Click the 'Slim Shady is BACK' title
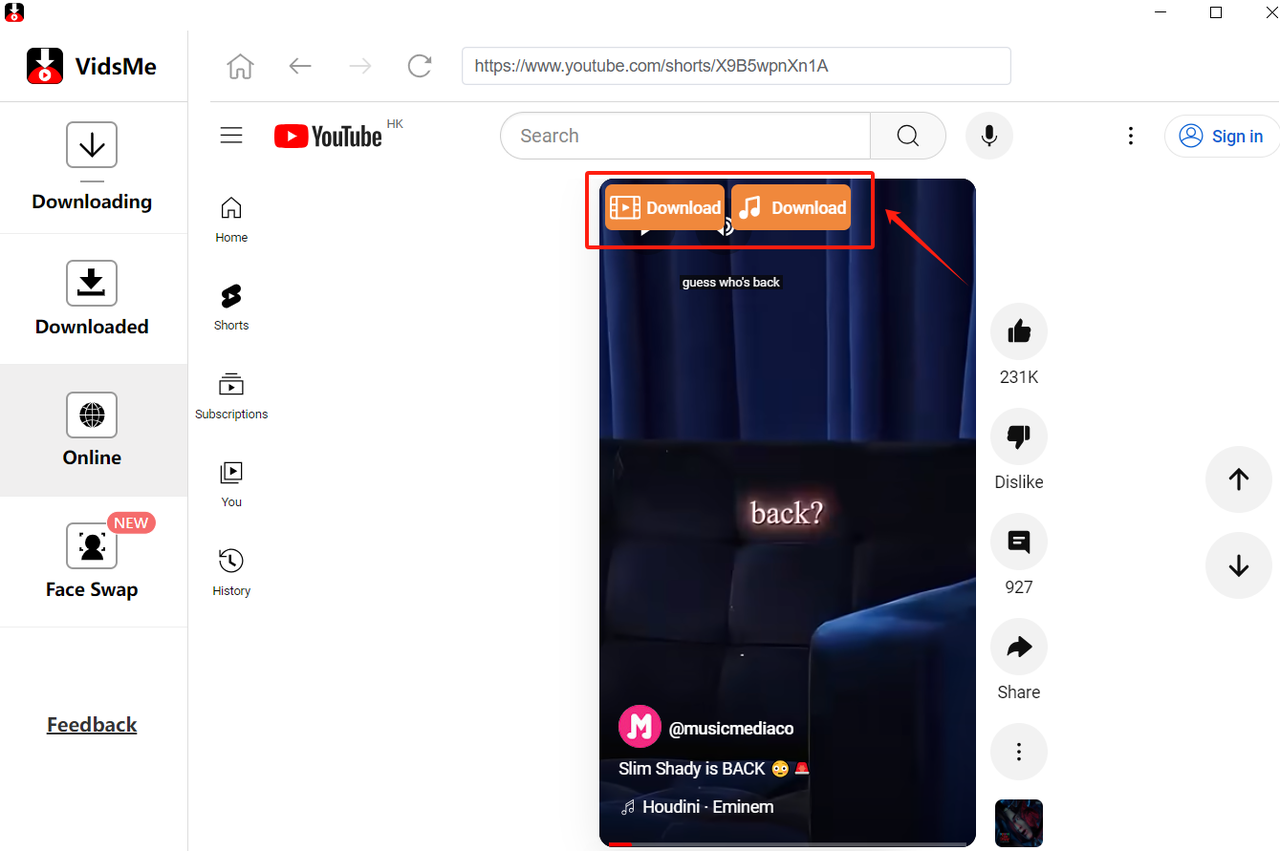1280x851 pixels. 714,768
